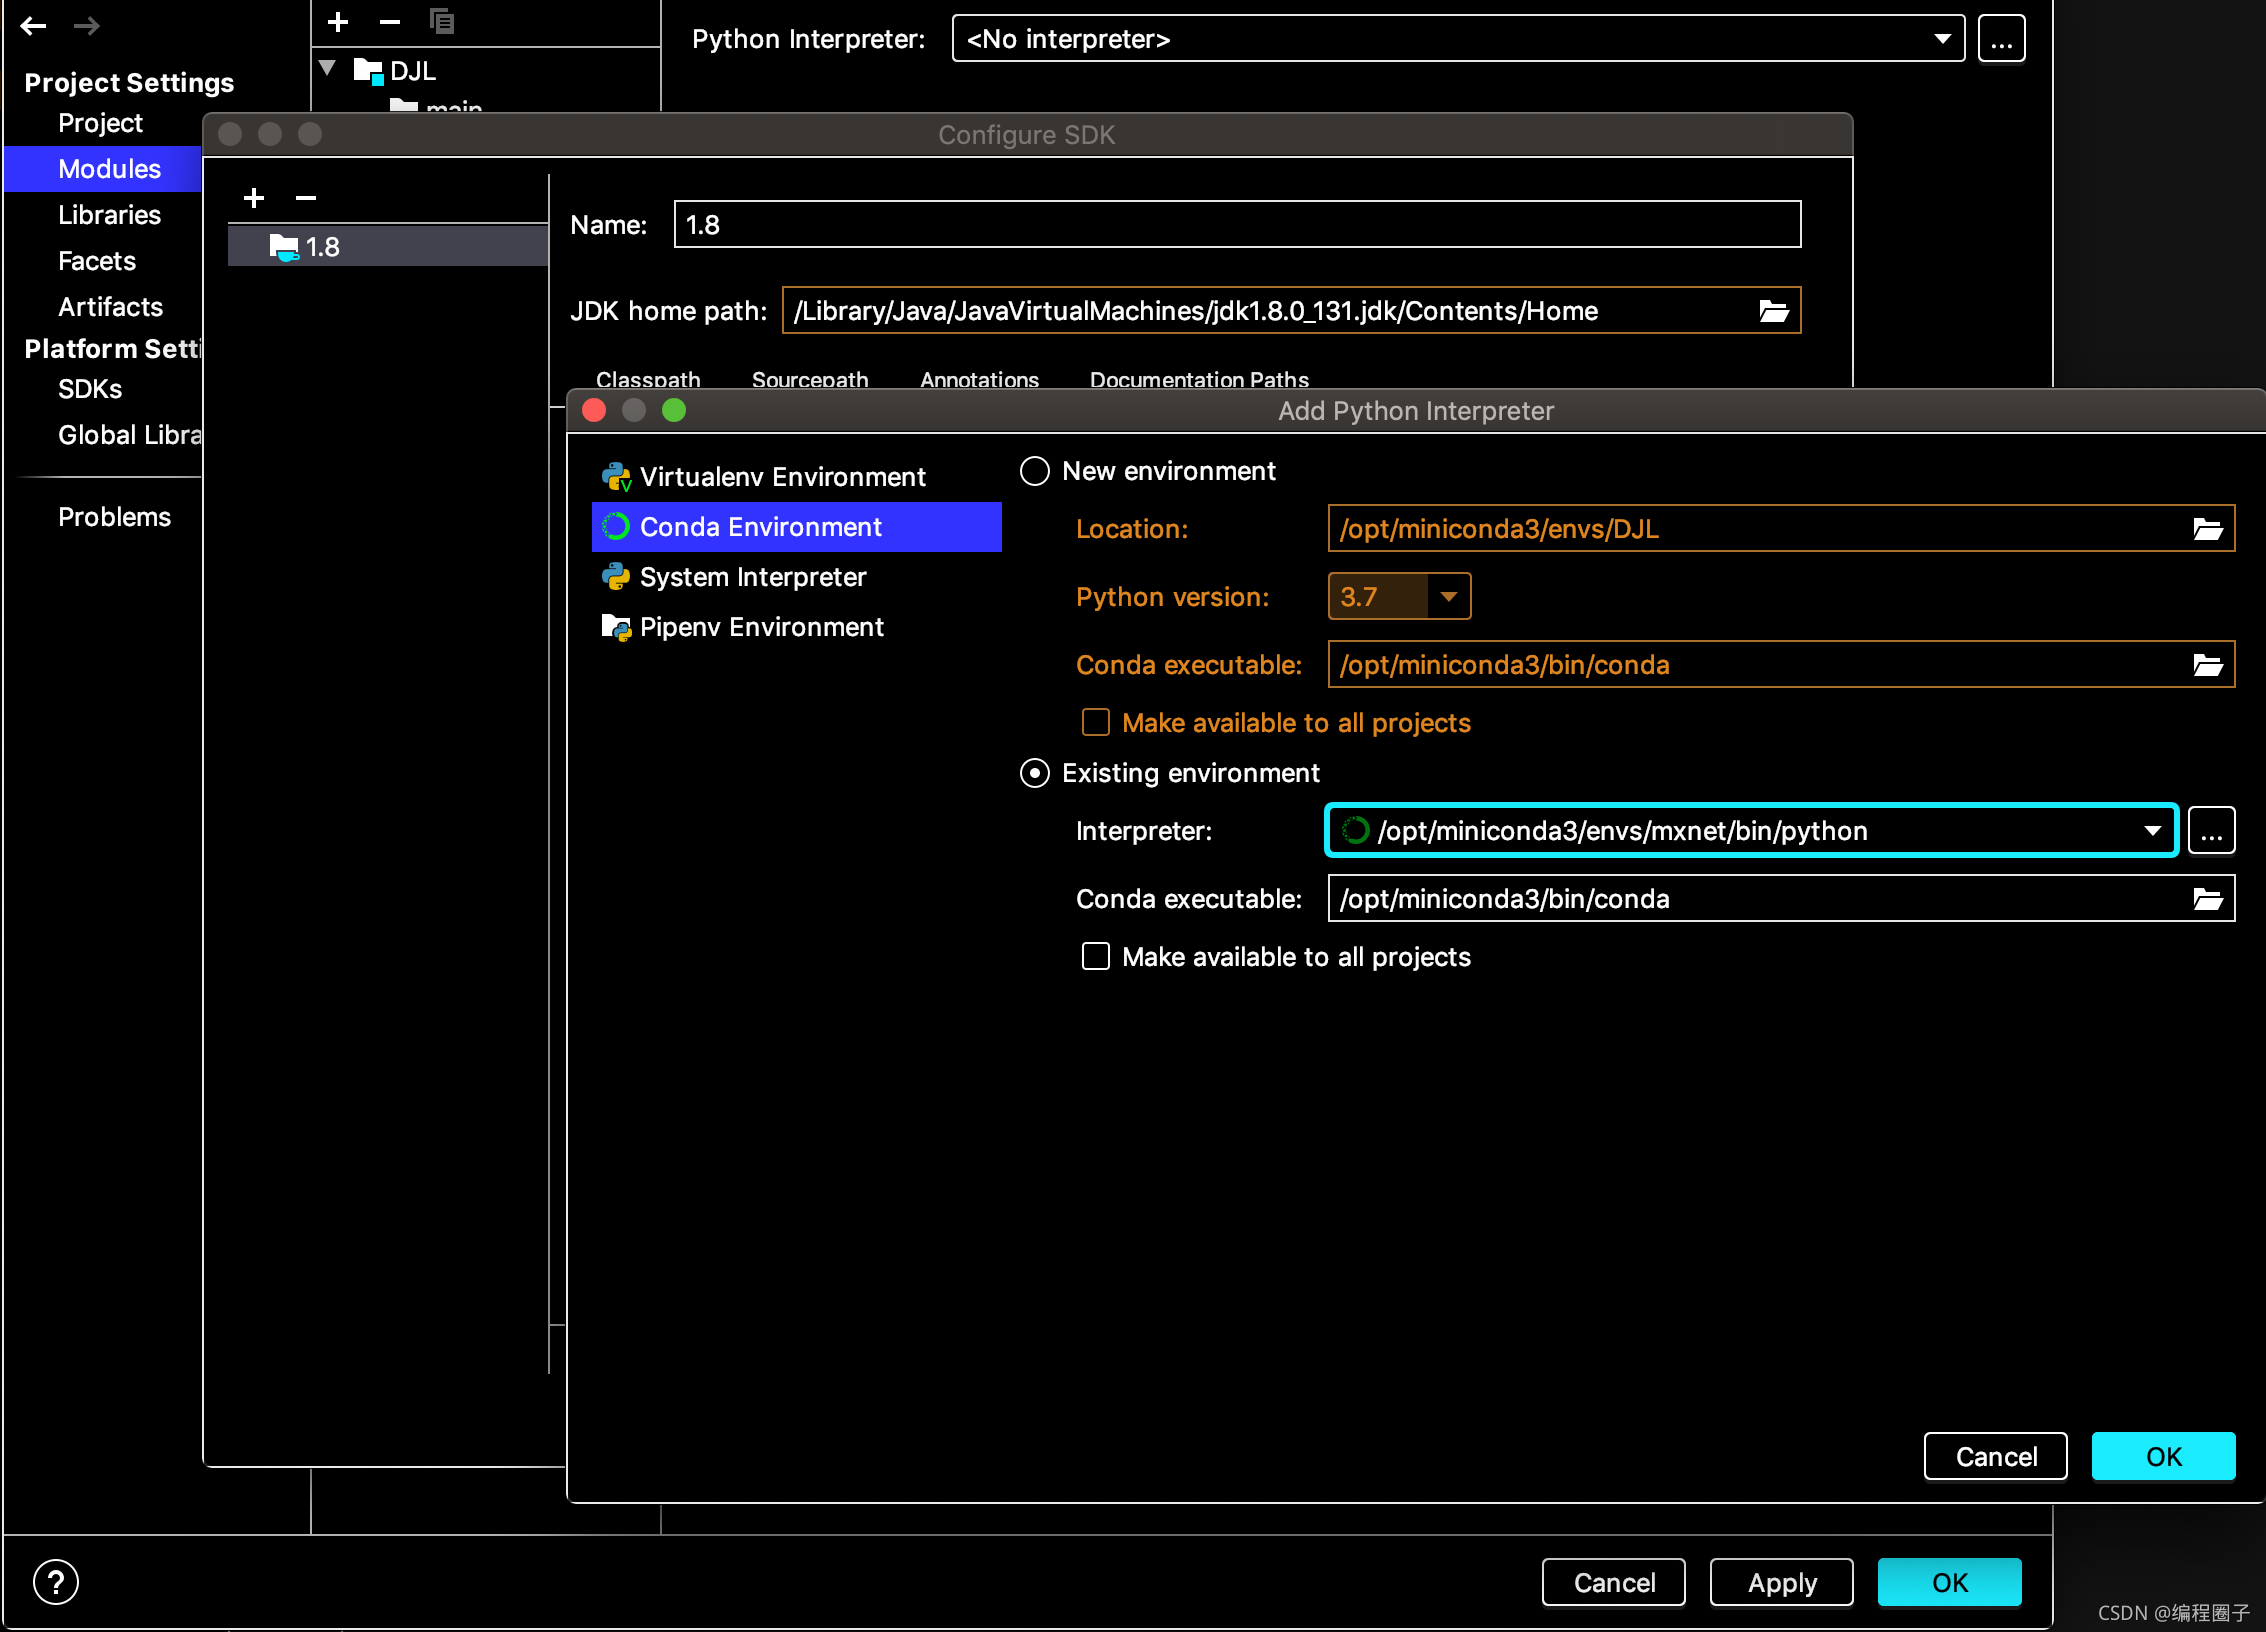The height and width of the screenshot is (1632, 2266).
Task: Select the New environment radio button
Action: pos(1035,471)
